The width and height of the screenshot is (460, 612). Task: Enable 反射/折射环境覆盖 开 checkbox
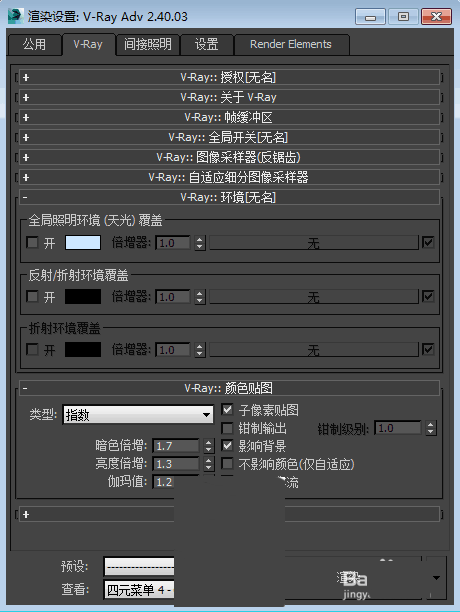(32, 297)
